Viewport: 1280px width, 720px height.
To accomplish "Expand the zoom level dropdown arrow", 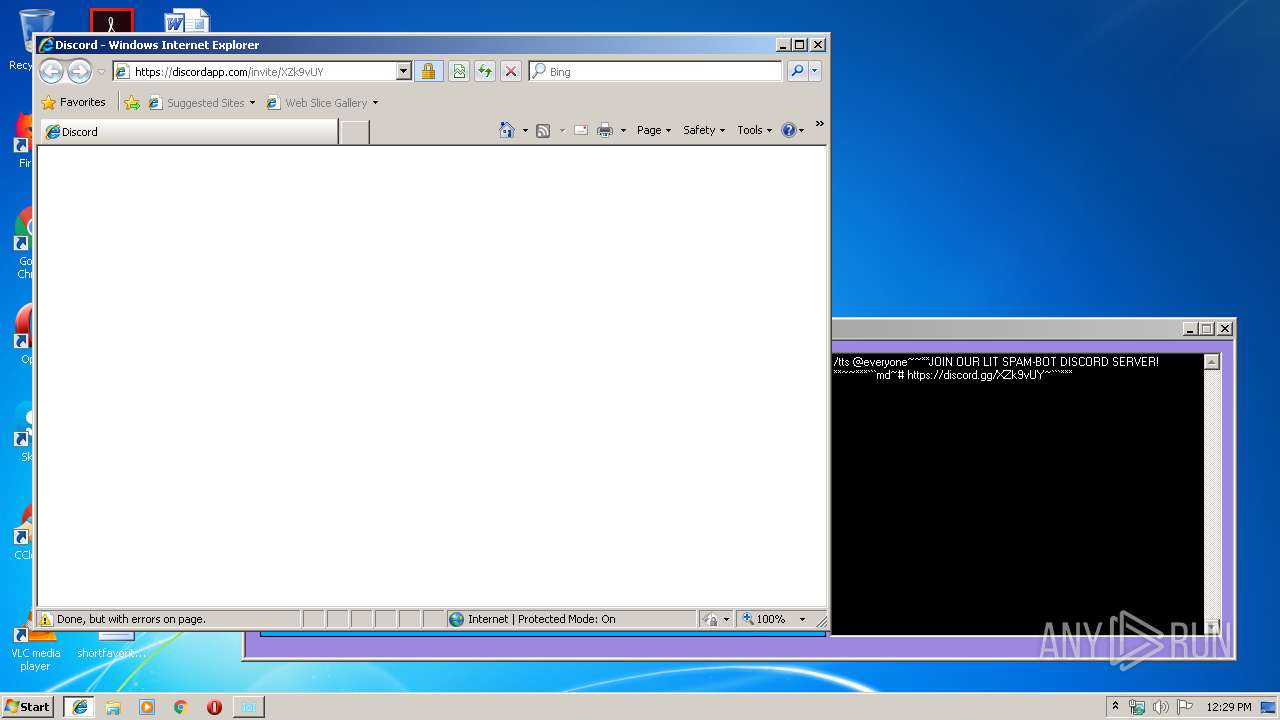I will [801, 619].
